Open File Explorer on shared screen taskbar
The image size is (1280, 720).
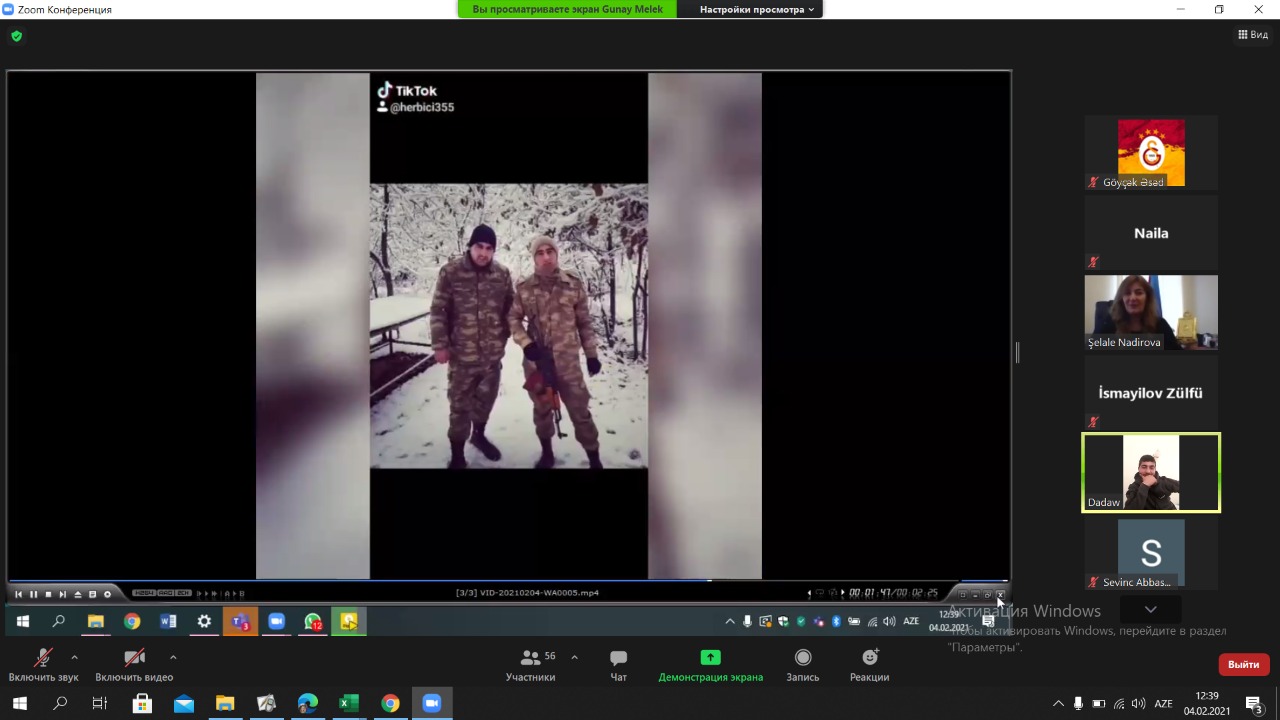tap(96, 621)
